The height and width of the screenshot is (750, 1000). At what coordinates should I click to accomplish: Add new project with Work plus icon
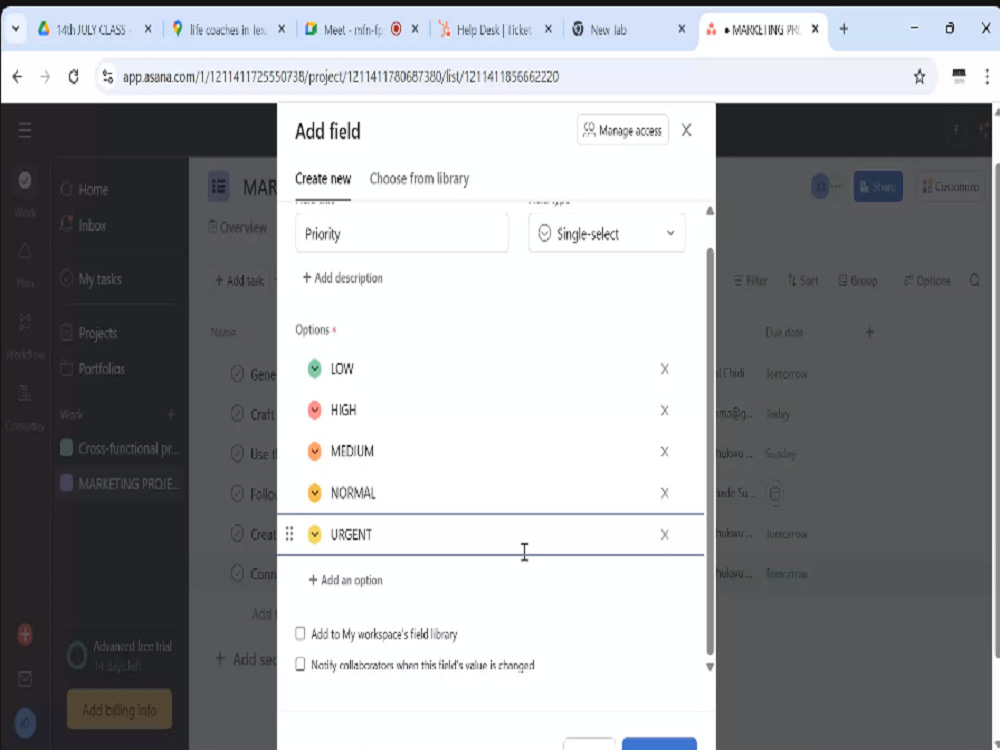click(171, 415)
